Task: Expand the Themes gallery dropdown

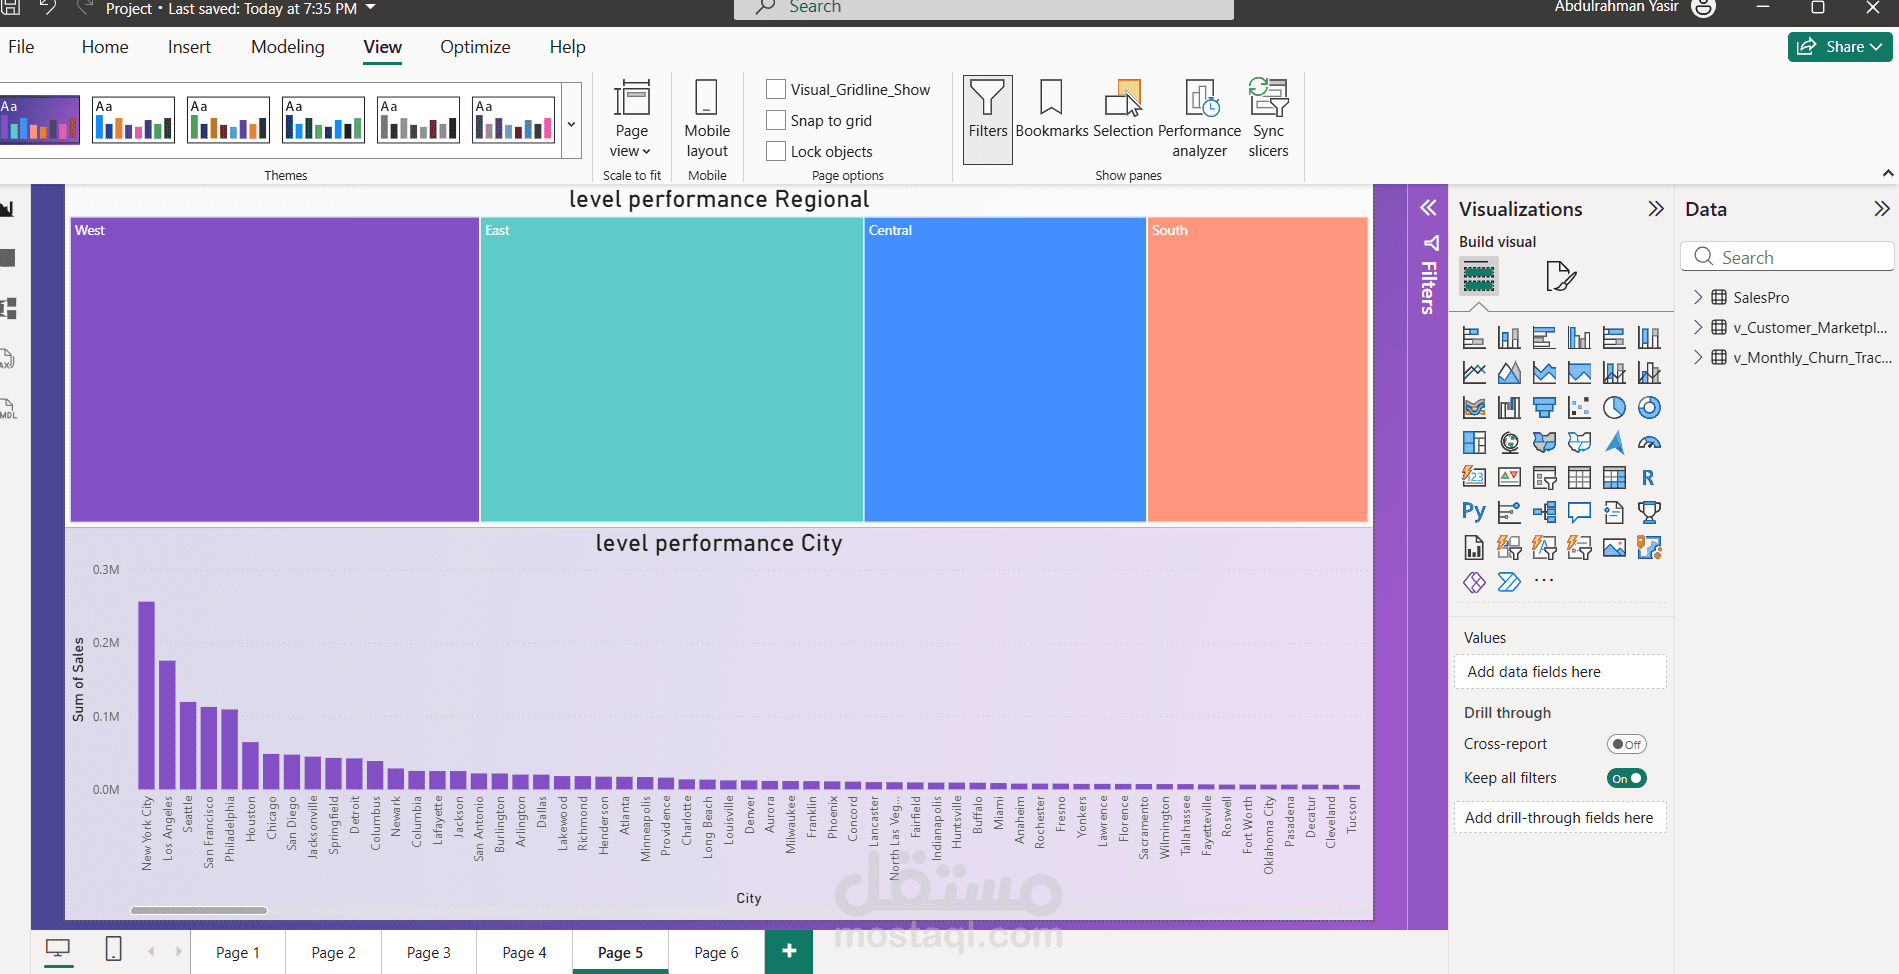Action: (571, 123)
